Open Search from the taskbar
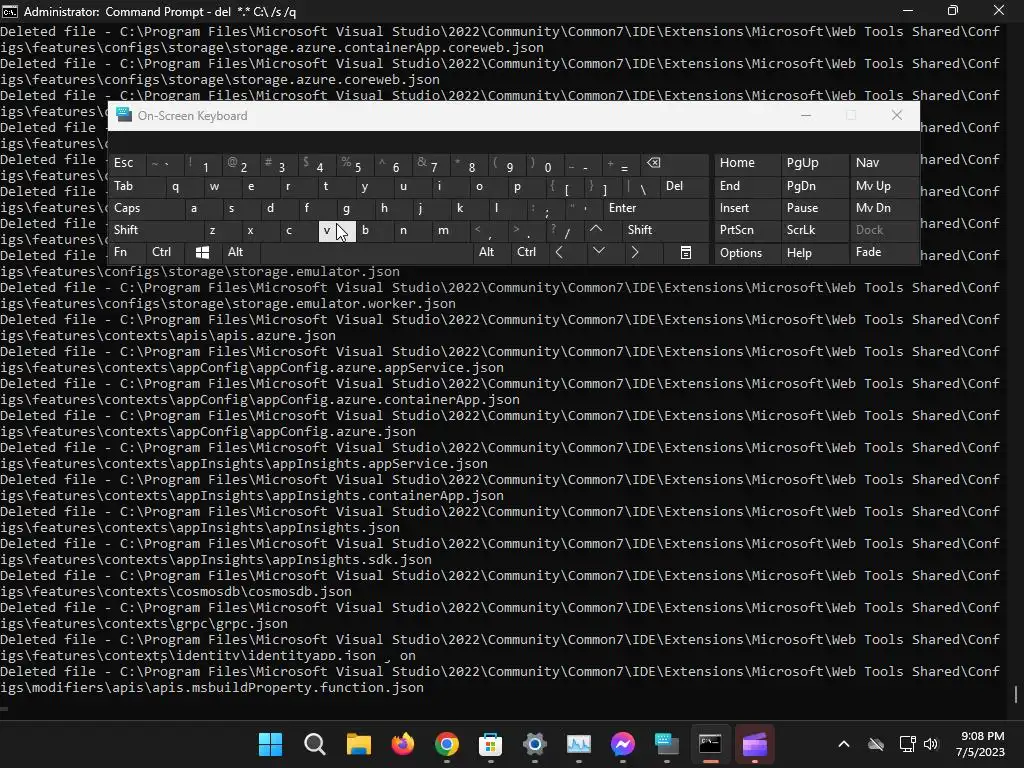 coord(315,744)
